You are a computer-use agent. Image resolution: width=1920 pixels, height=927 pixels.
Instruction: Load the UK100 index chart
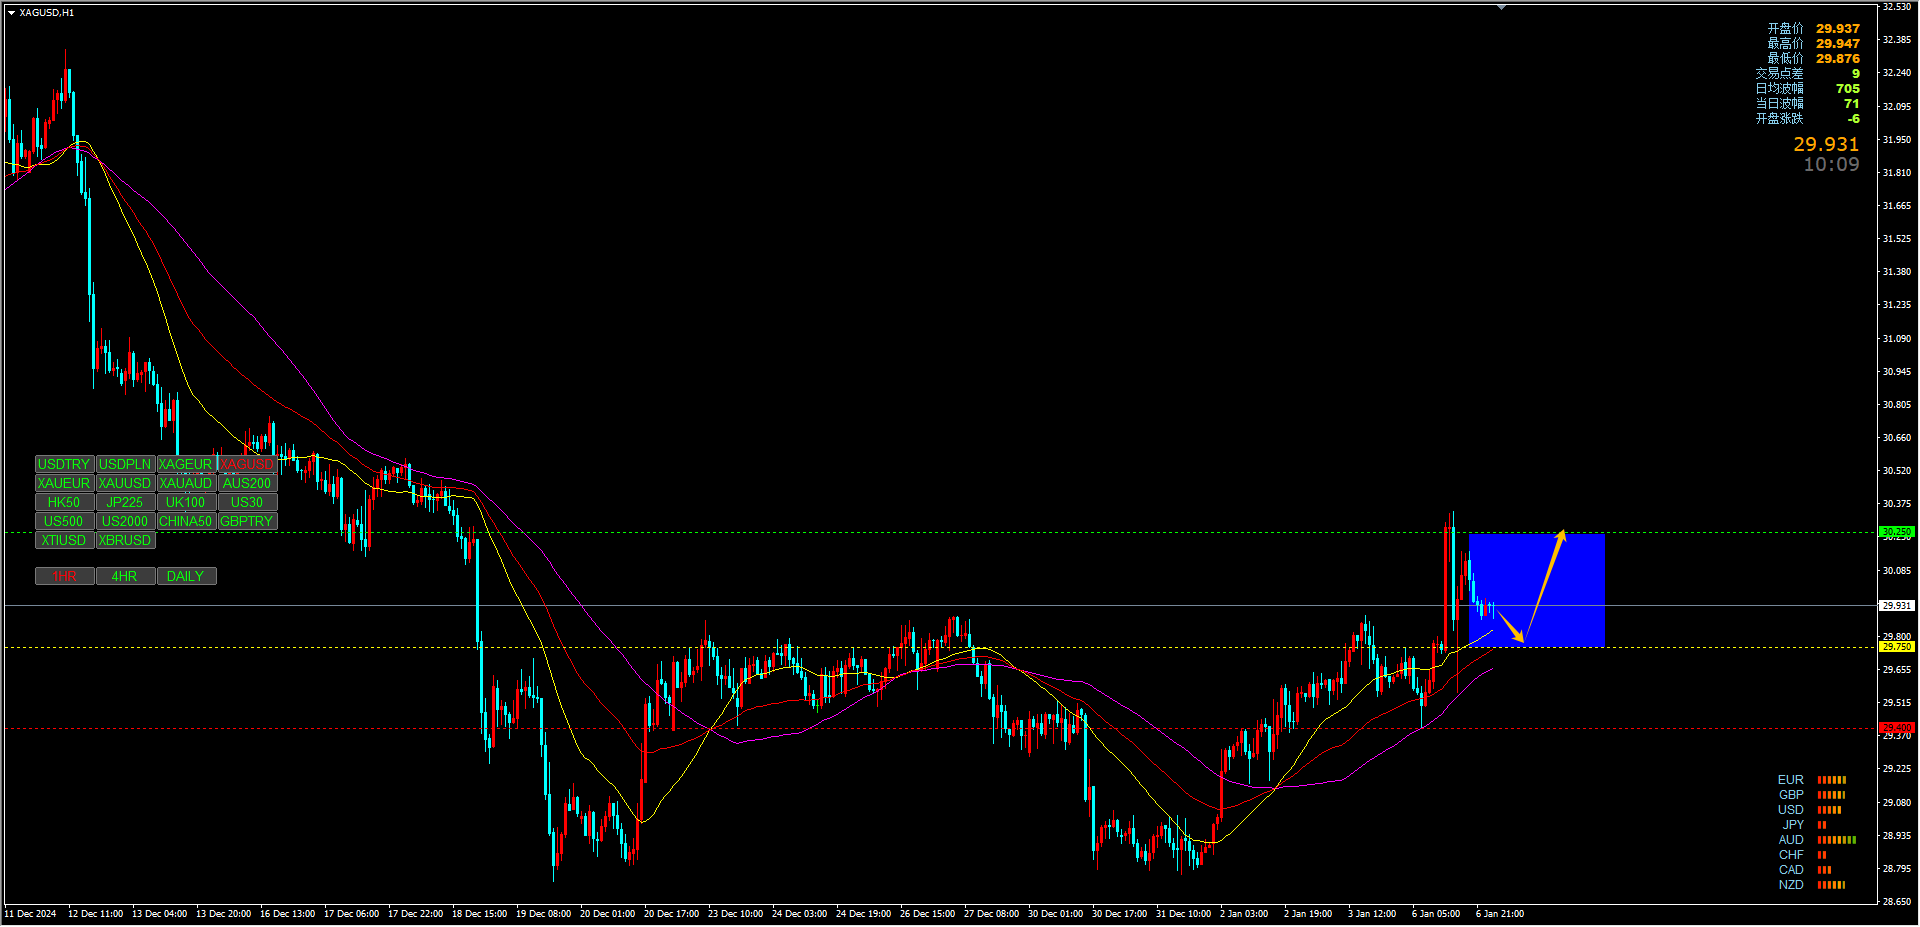click(186, 503)
